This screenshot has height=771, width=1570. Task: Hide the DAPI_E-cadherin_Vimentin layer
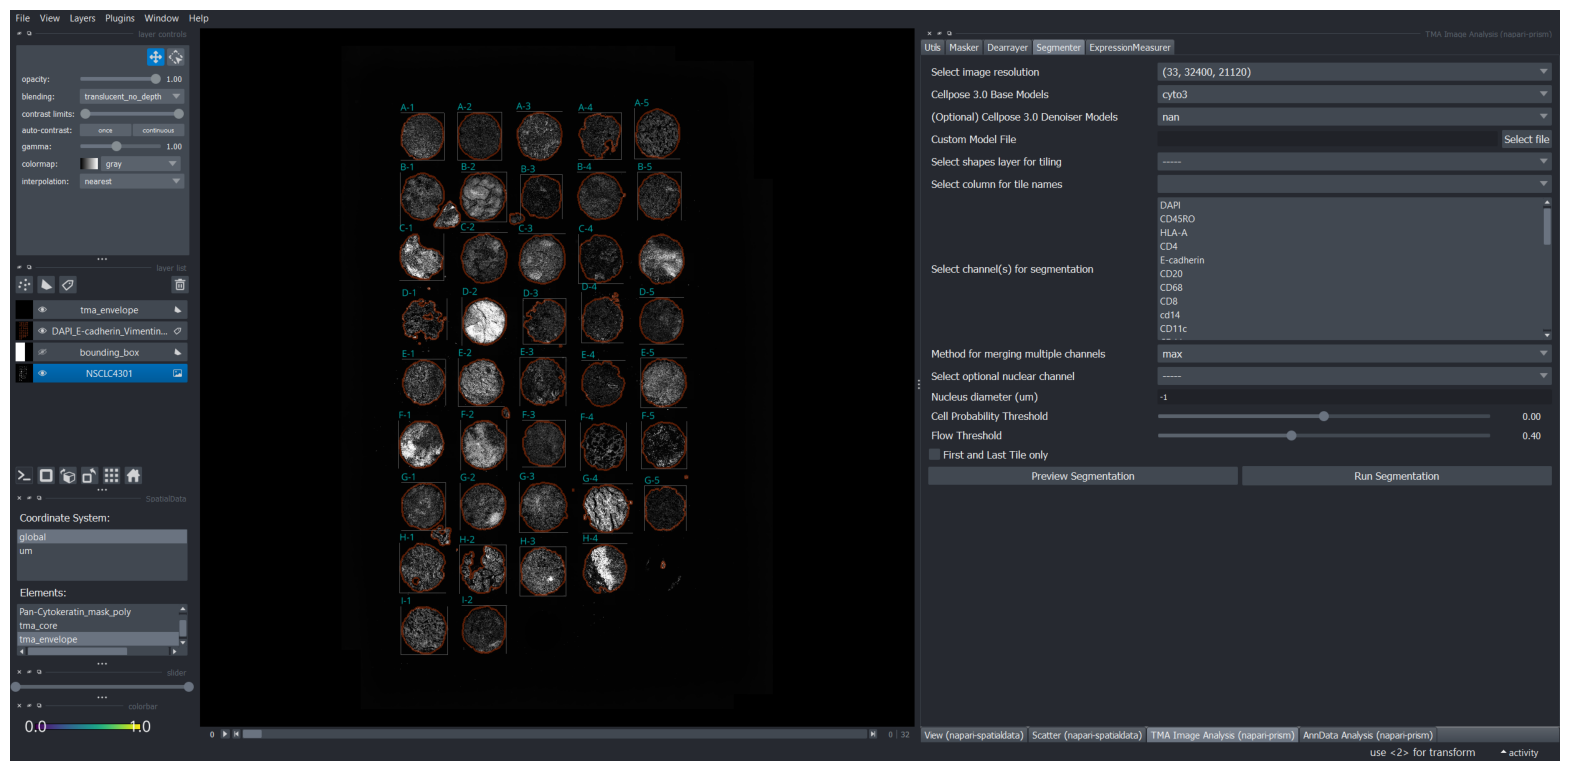pyautogui.click(x=42, y=331)
